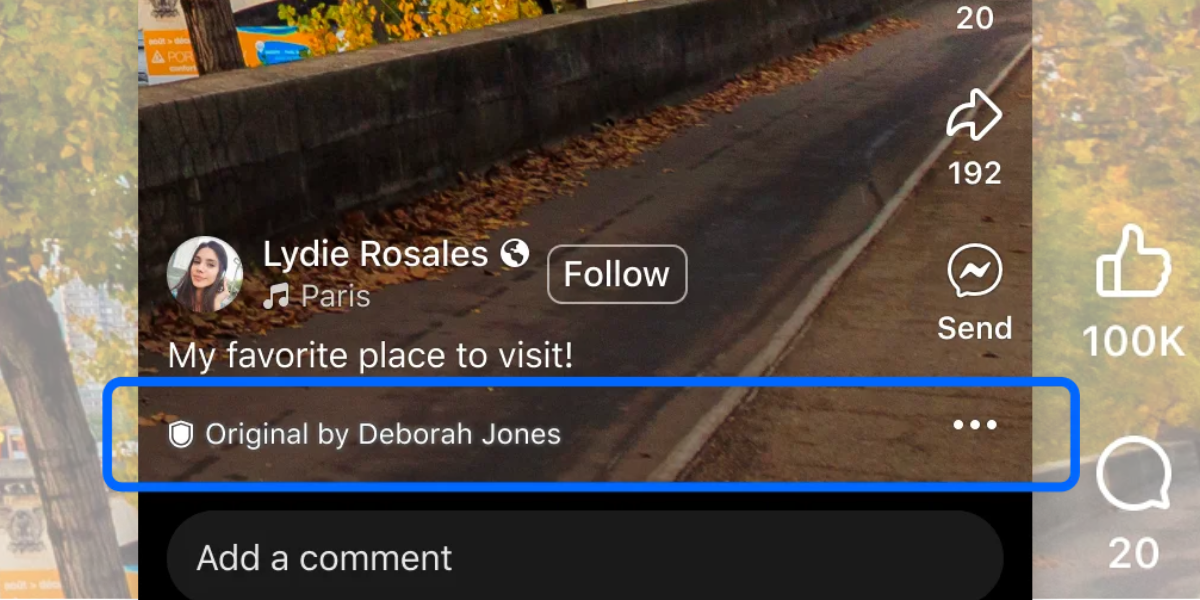The width and height of the screenshot is (1200, 600).
Task: Follow Lydie Rosales
Action: pos(617,274)
